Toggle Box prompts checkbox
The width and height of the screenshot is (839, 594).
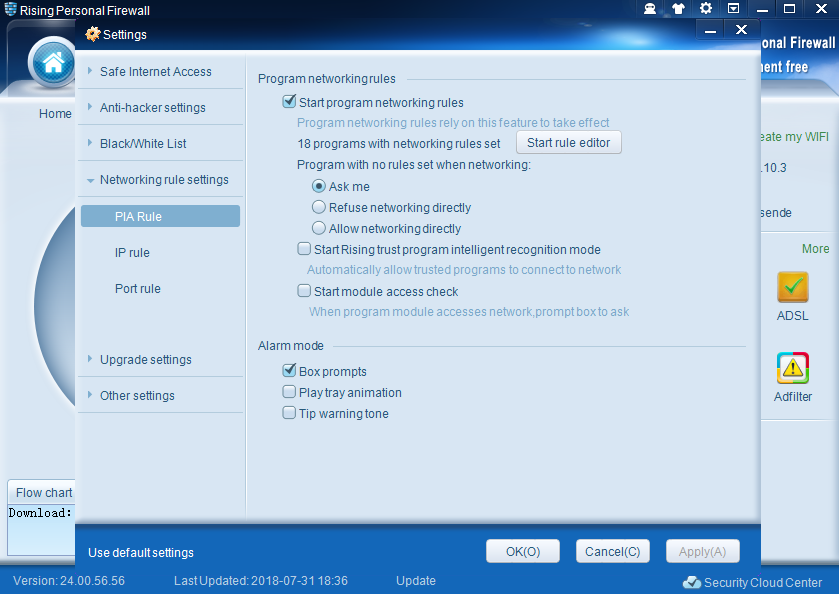click(x=289, y=370)
